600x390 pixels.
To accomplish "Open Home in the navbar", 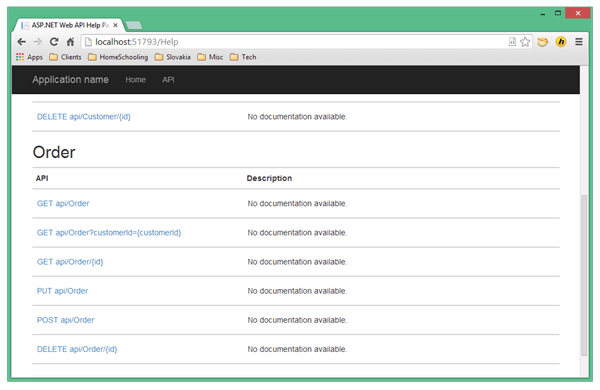I will (135, 80).
